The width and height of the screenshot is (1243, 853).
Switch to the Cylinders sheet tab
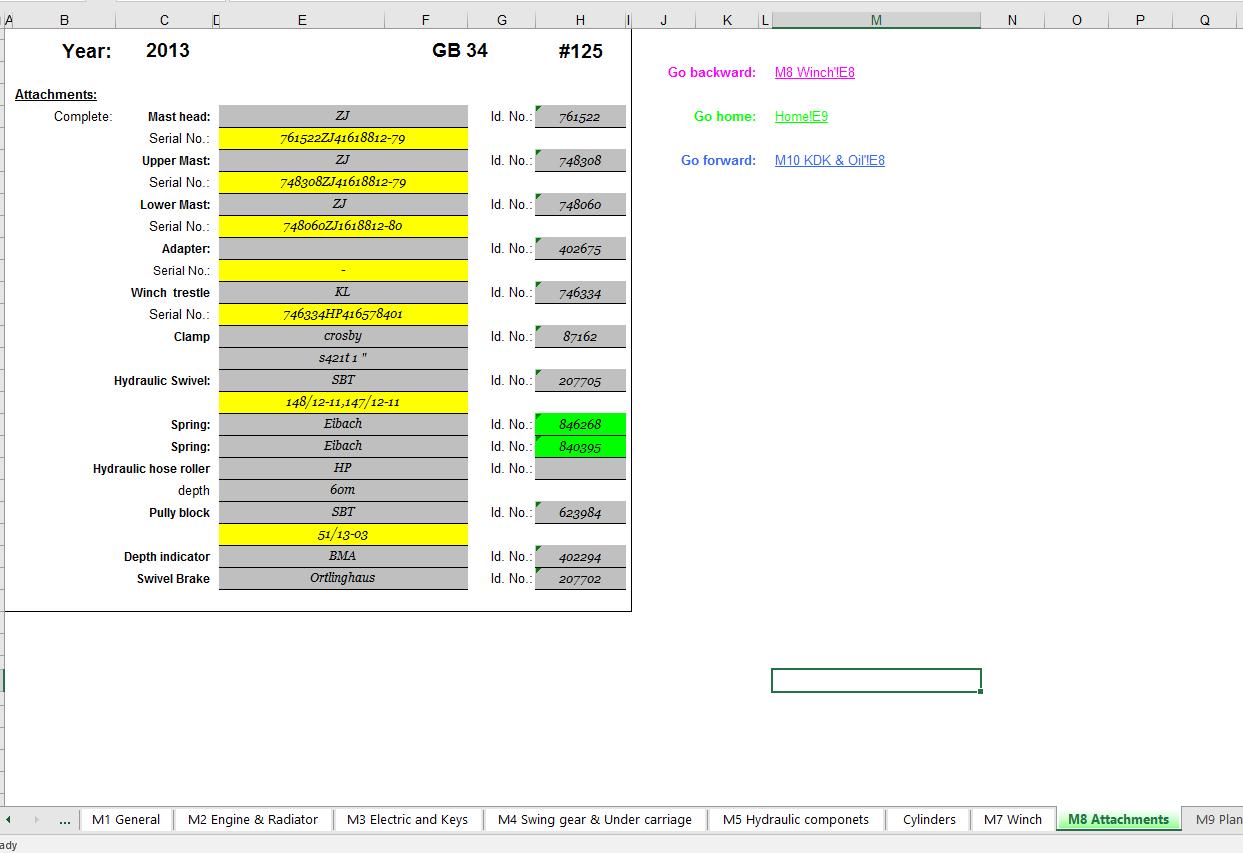click(x=929, y=819)
